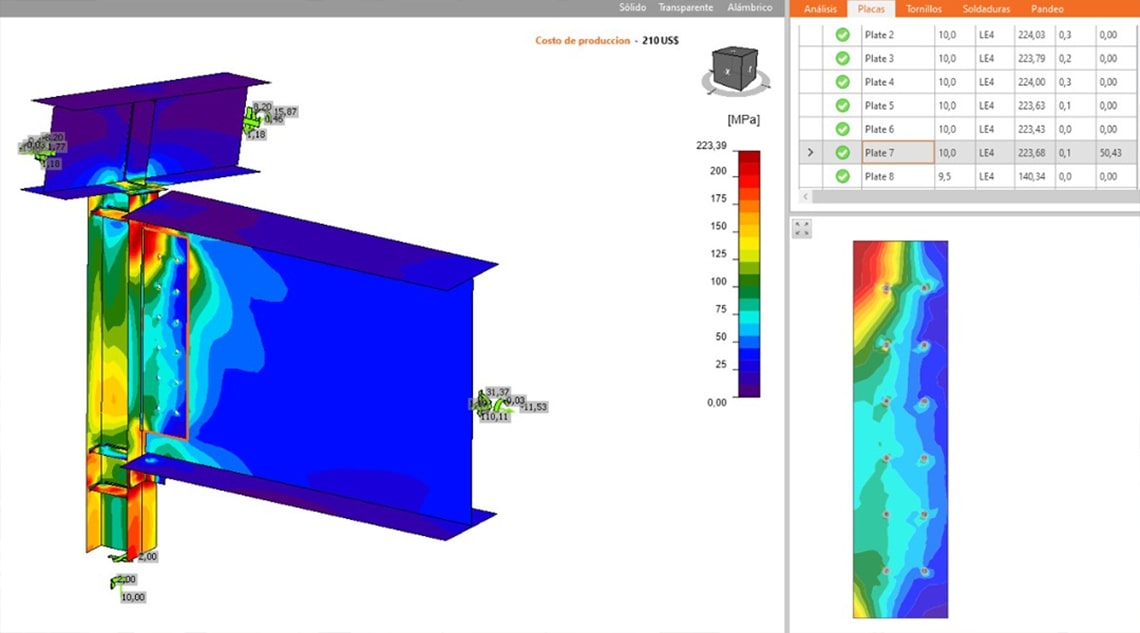Select the load arrow icon below the column base
1140x633 pixels.
118,581
